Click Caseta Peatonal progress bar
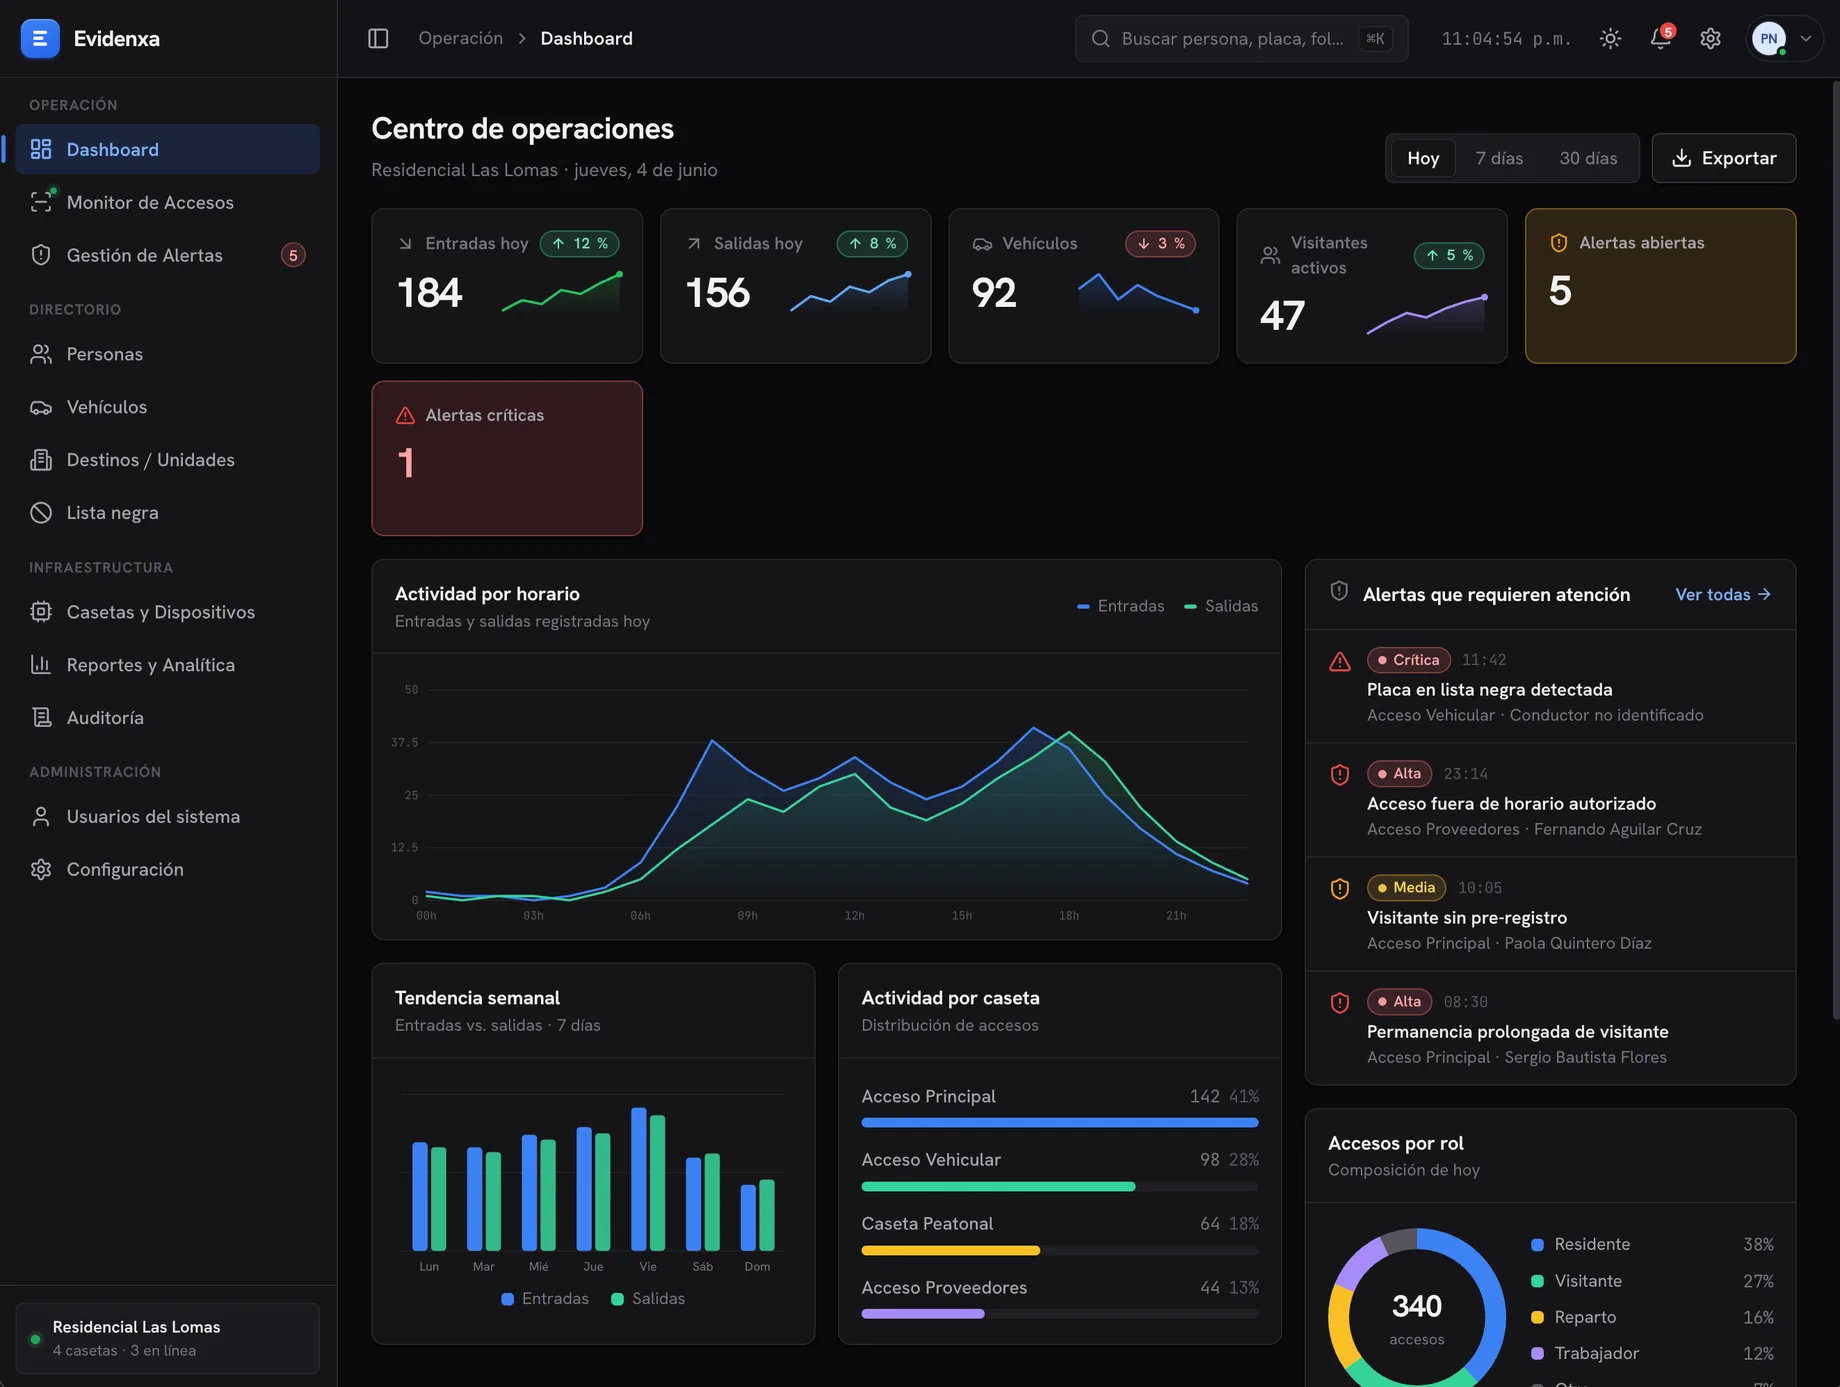 pos(1060,1251)
